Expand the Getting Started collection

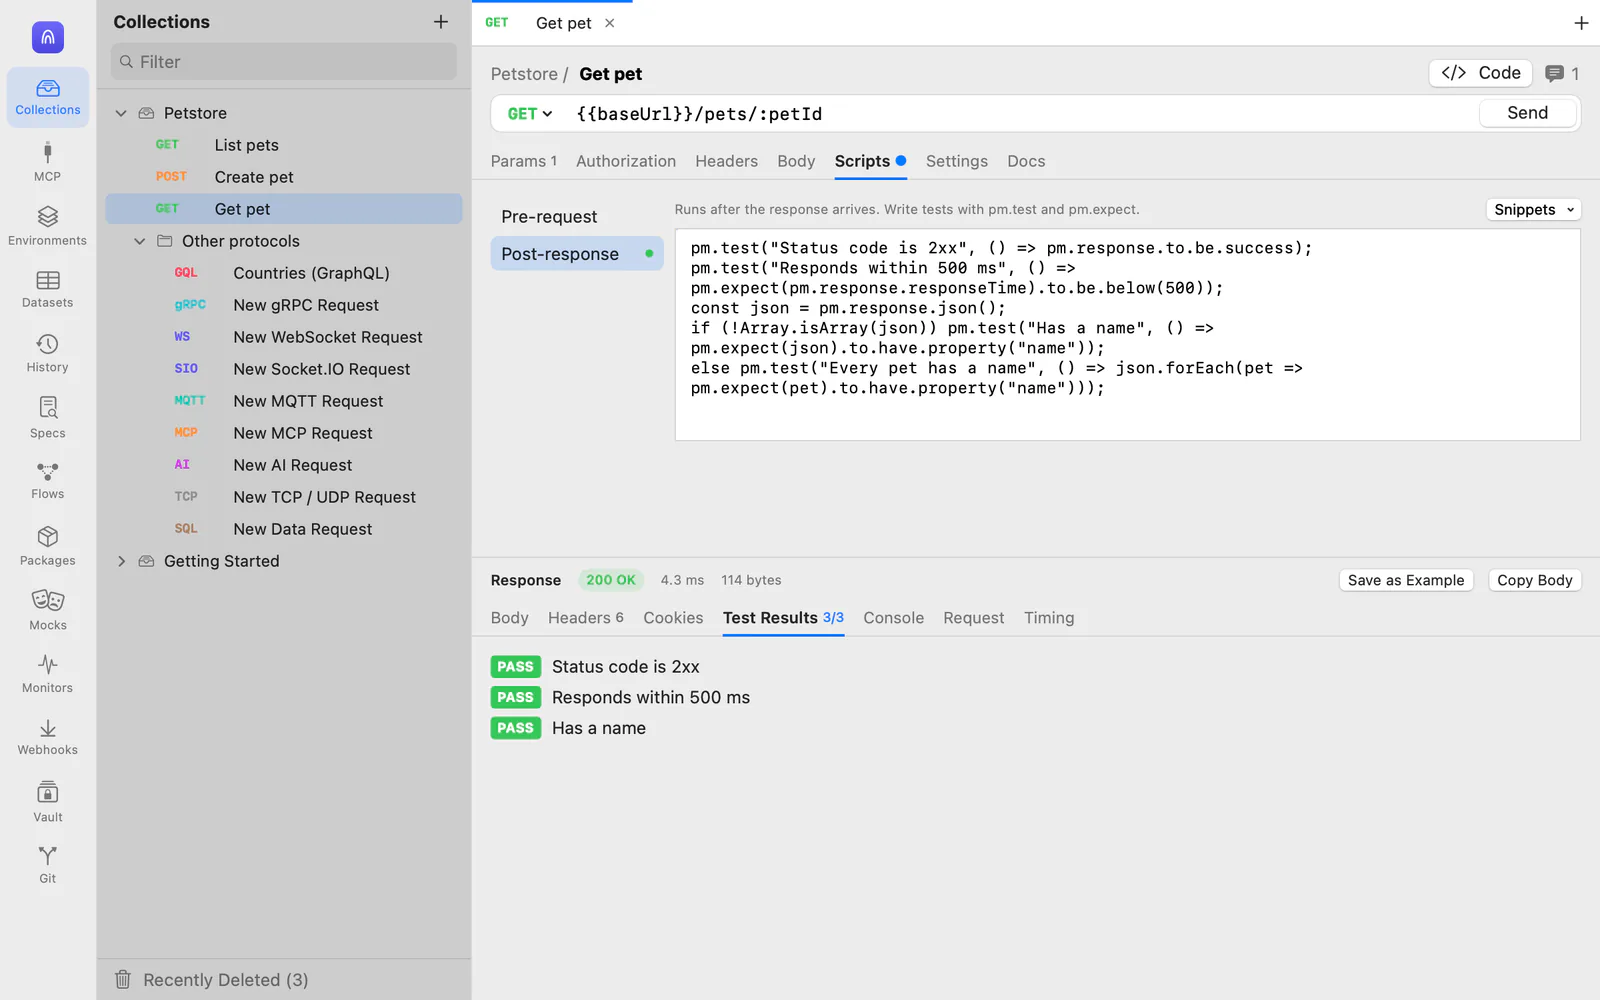[121, 561]
